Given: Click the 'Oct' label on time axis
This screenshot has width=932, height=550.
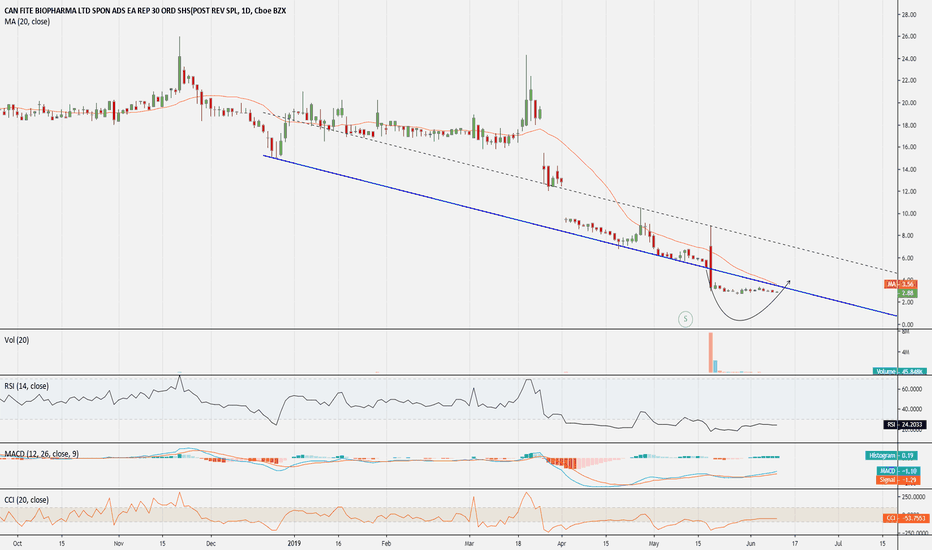Looking at the screenshot, I should (x=17, y=543).
